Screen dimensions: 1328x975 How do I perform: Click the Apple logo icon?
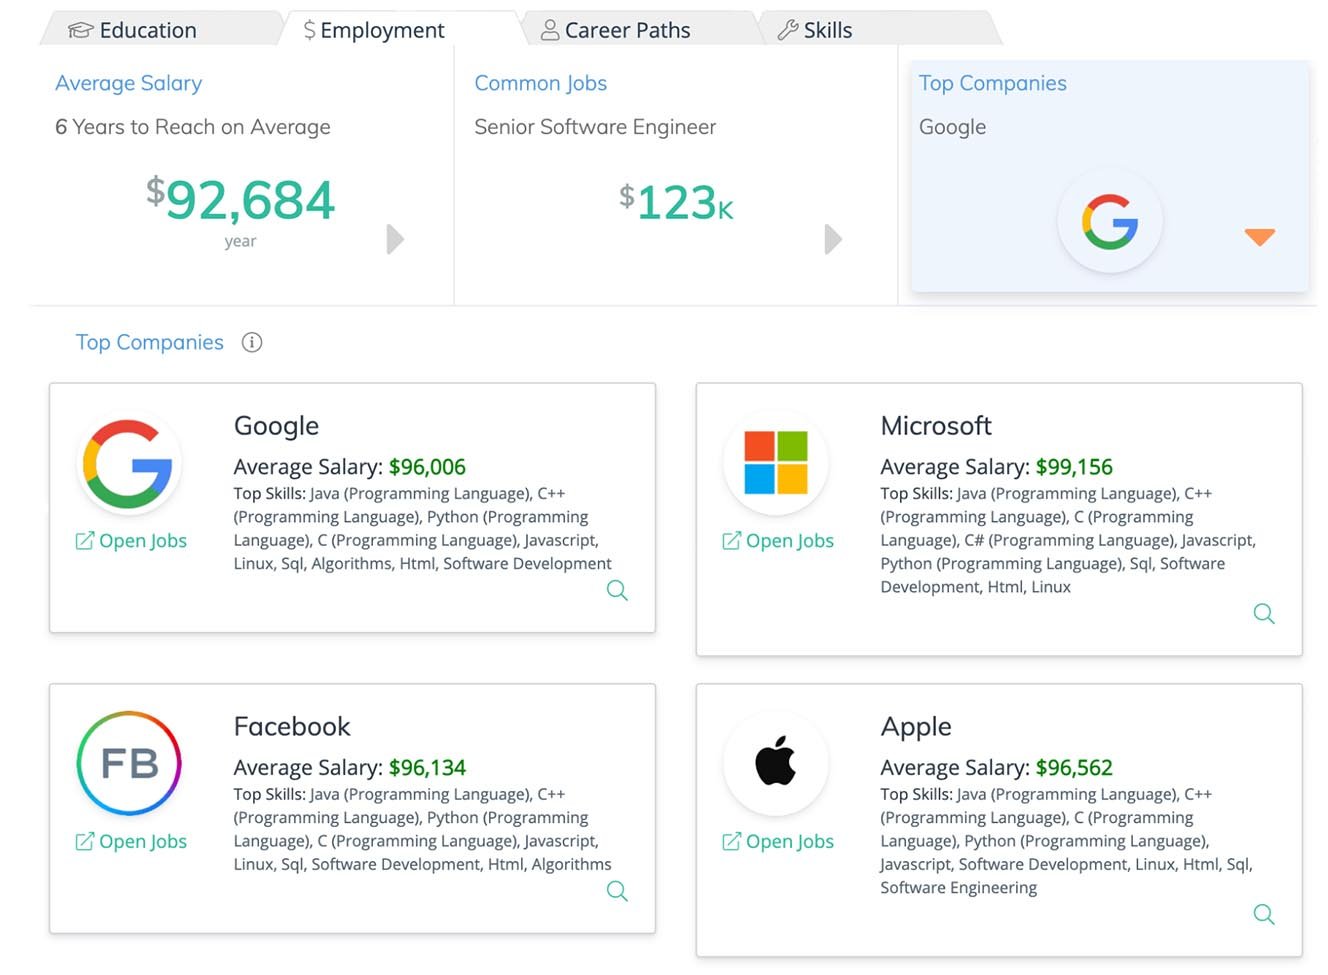click(x=776, y=763)
